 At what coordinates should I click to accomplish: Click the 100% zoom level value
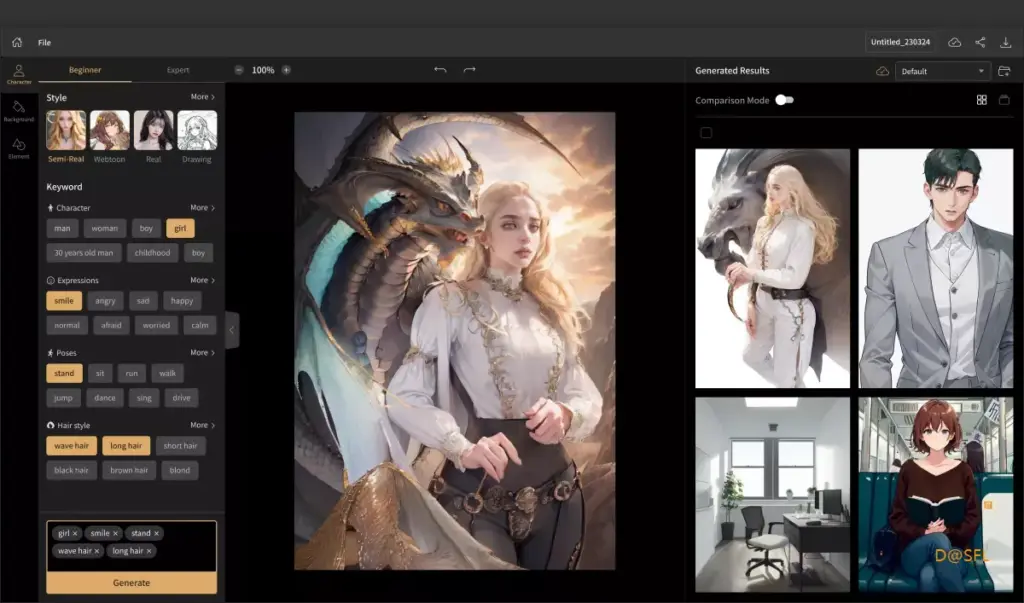[263, 70]
